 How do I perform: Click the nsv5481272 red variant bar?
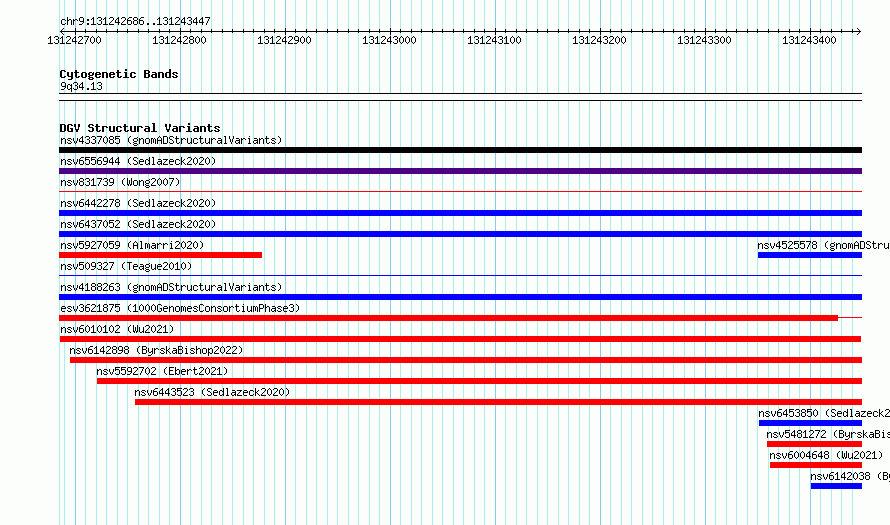(x=815, y=444)
